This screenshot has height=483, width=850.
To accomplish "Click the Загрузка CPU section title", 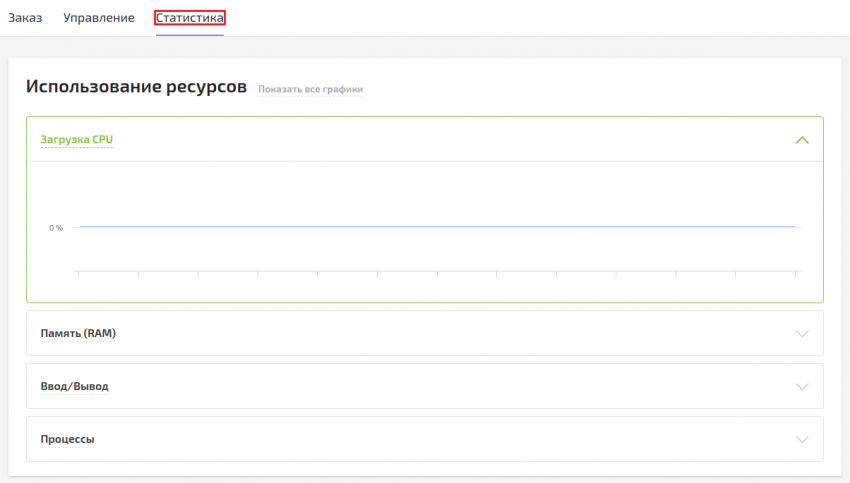I will pos(76,140).
